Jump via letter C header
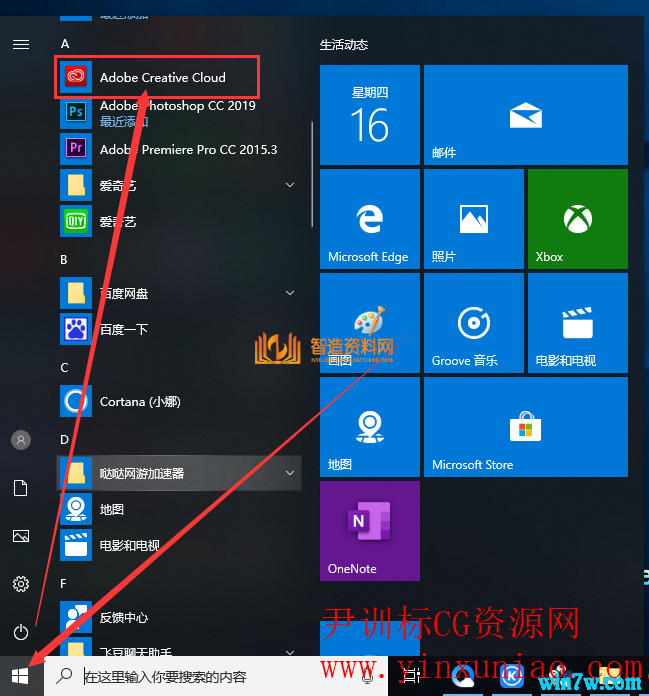The height and width of the screenshot is (696, 649). click(x=64, y=368)
